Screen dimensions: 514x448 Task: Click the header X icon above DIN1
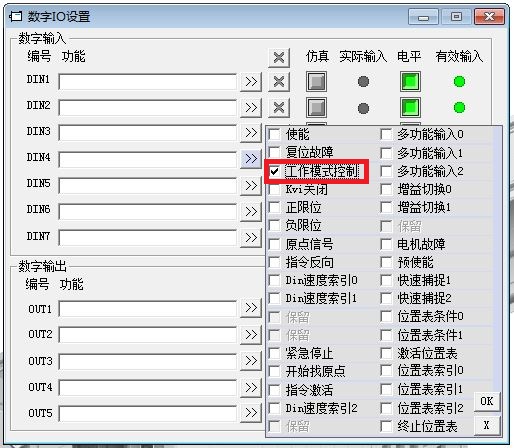click(x=279, y=57)
